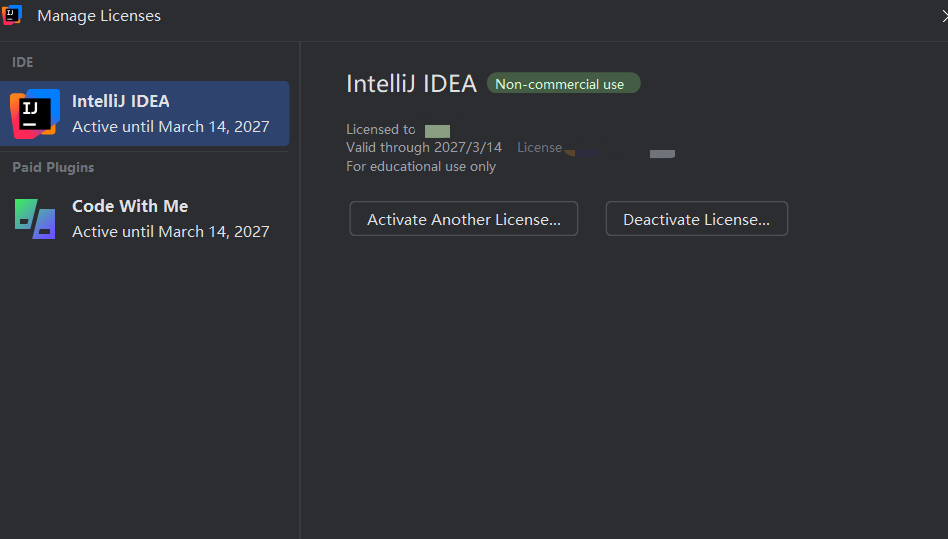Click the IntelliJ IDEA logo icon in sidebar
This screenshot has width=948, height=539.
tap(35, 114)
